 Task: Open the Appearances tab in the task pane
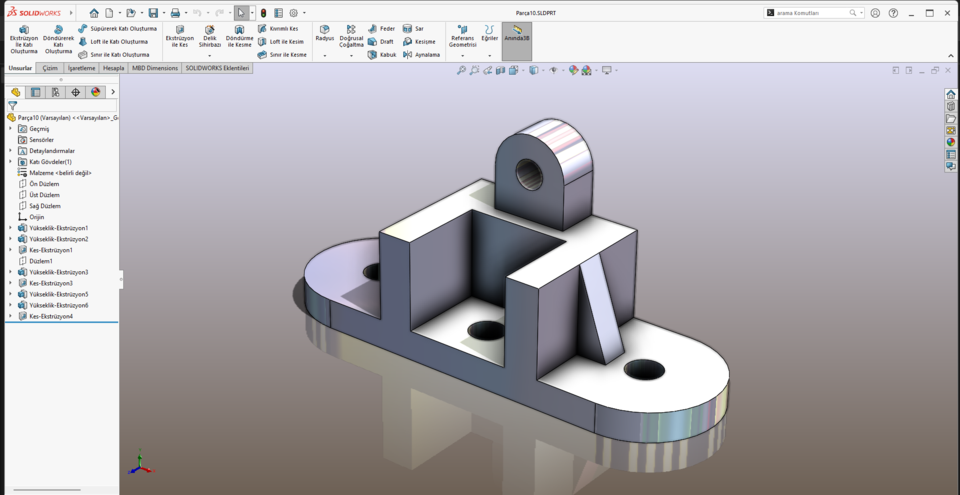pos(950,142)
